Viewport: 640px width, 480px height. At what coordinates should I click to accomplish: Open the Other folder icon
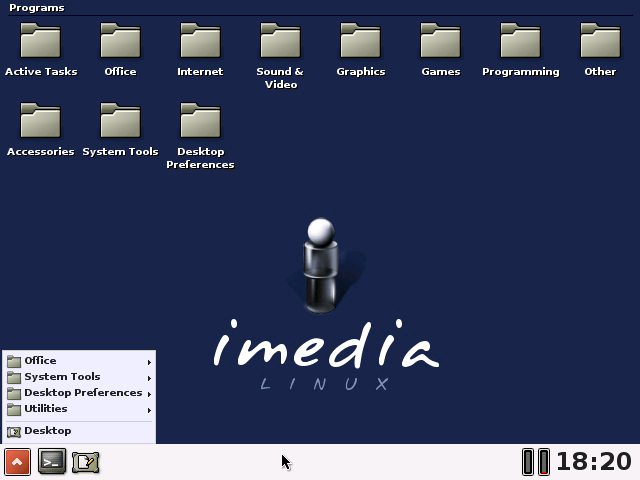[x=600, y=42]
